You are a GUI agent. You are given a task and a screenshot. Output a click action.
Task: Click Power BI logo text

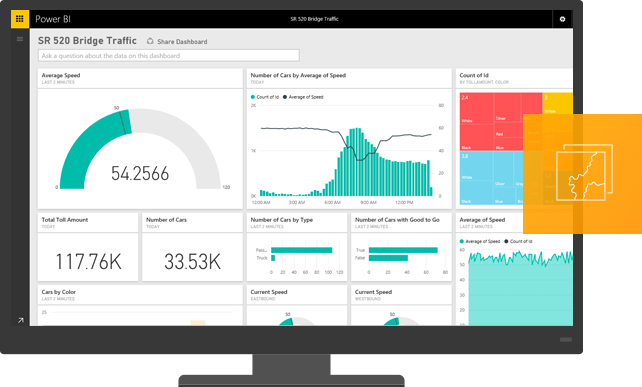(53, 19)
